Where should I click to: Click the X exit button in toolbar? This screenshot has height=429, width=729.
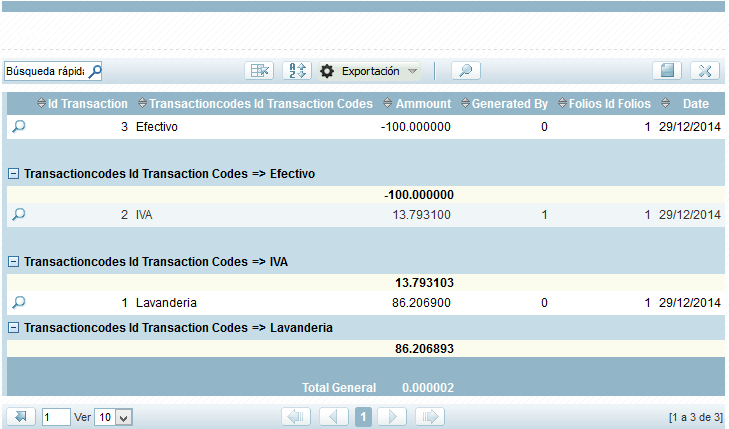point(705,71)
